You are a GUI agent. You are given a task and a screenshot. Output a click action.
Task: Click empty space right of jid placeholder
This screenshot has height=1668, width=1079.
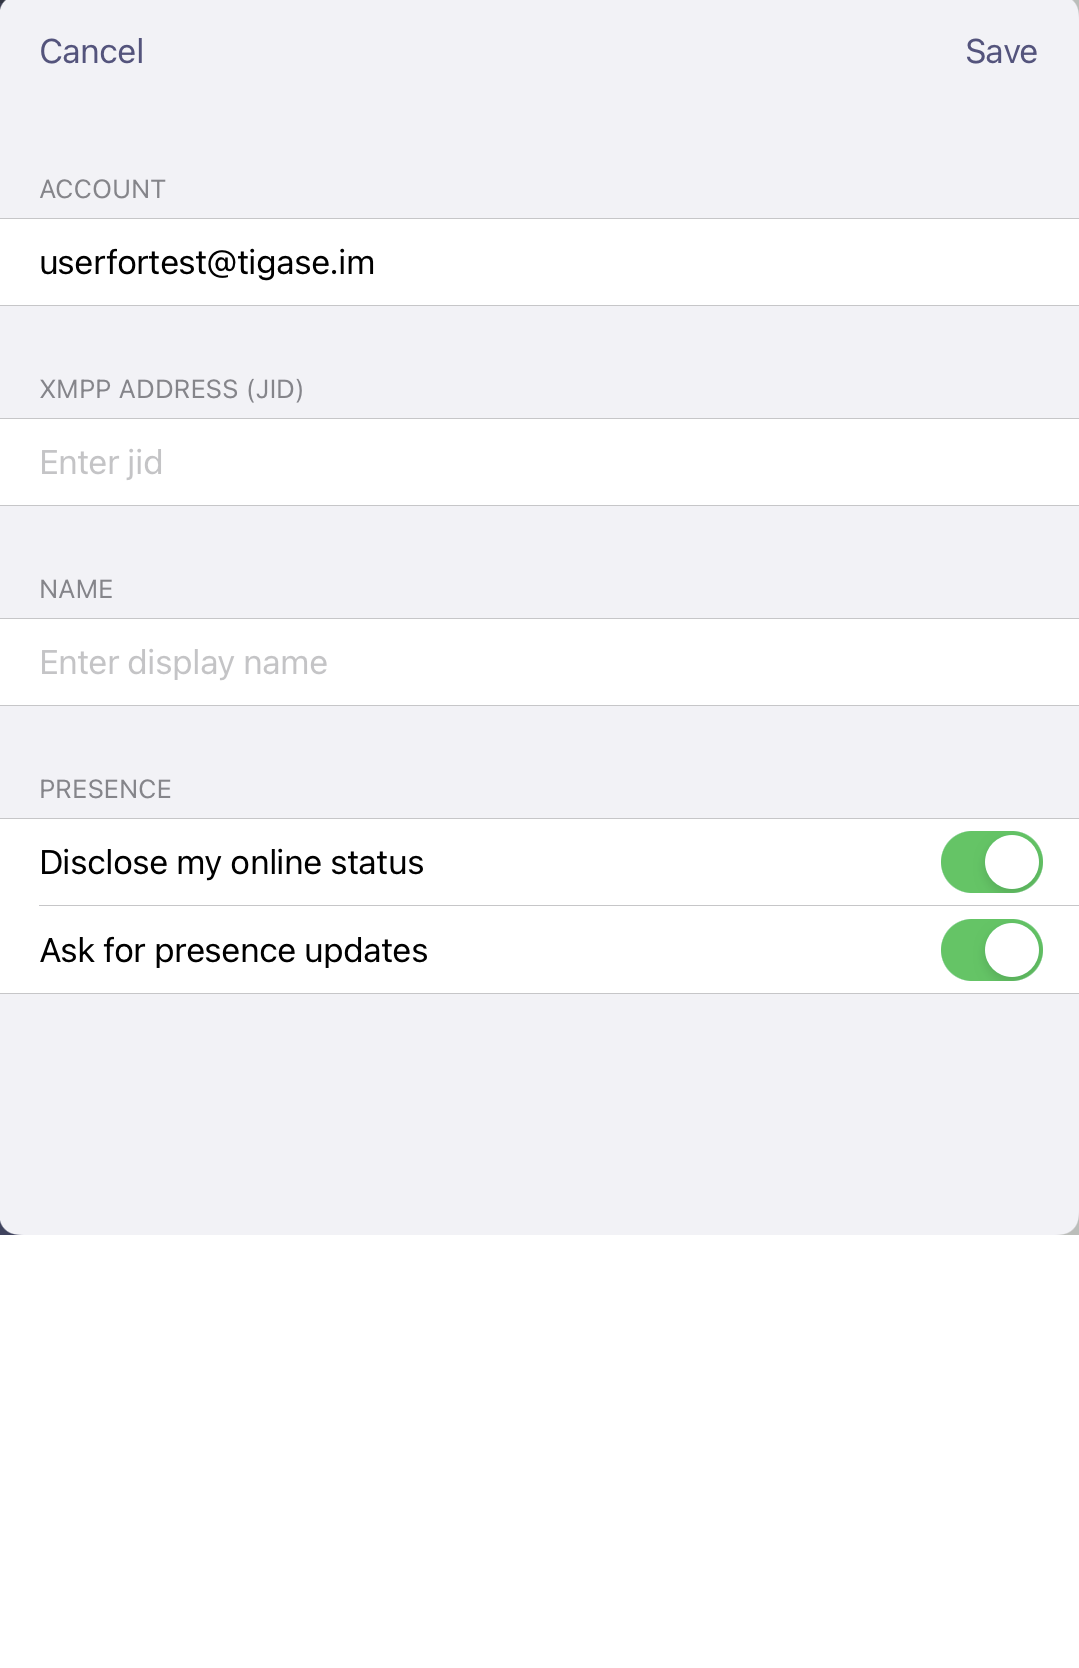tap(620, 462)
